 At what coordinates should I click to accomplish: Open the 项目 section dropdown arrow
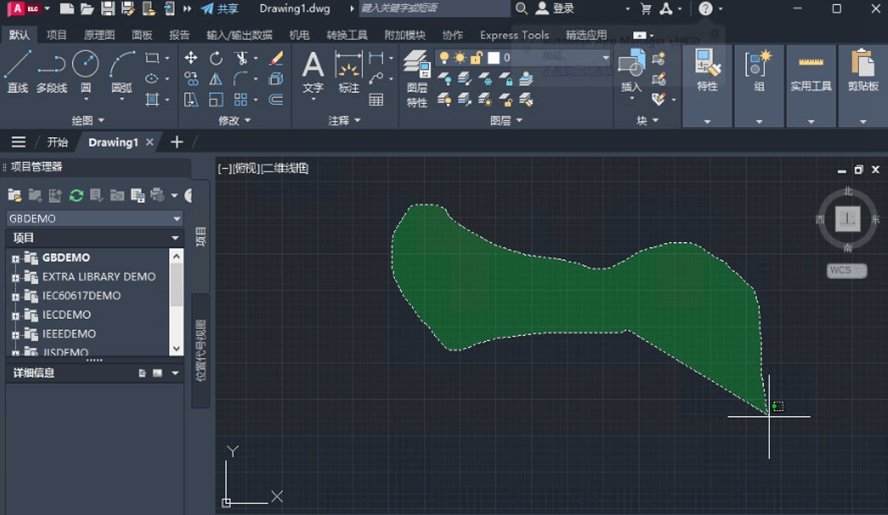pyautogui.click(x=175, y=238)
